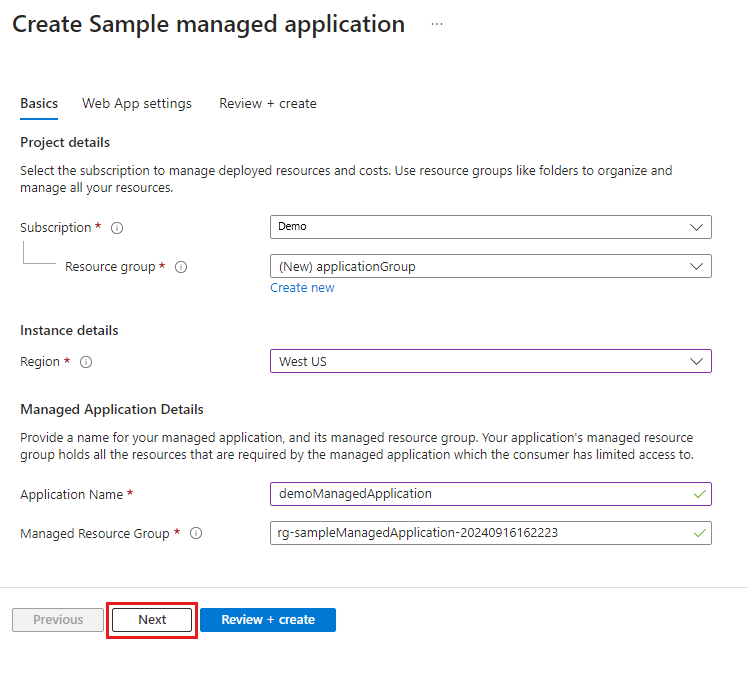Click the Previous button

(58, 620)
